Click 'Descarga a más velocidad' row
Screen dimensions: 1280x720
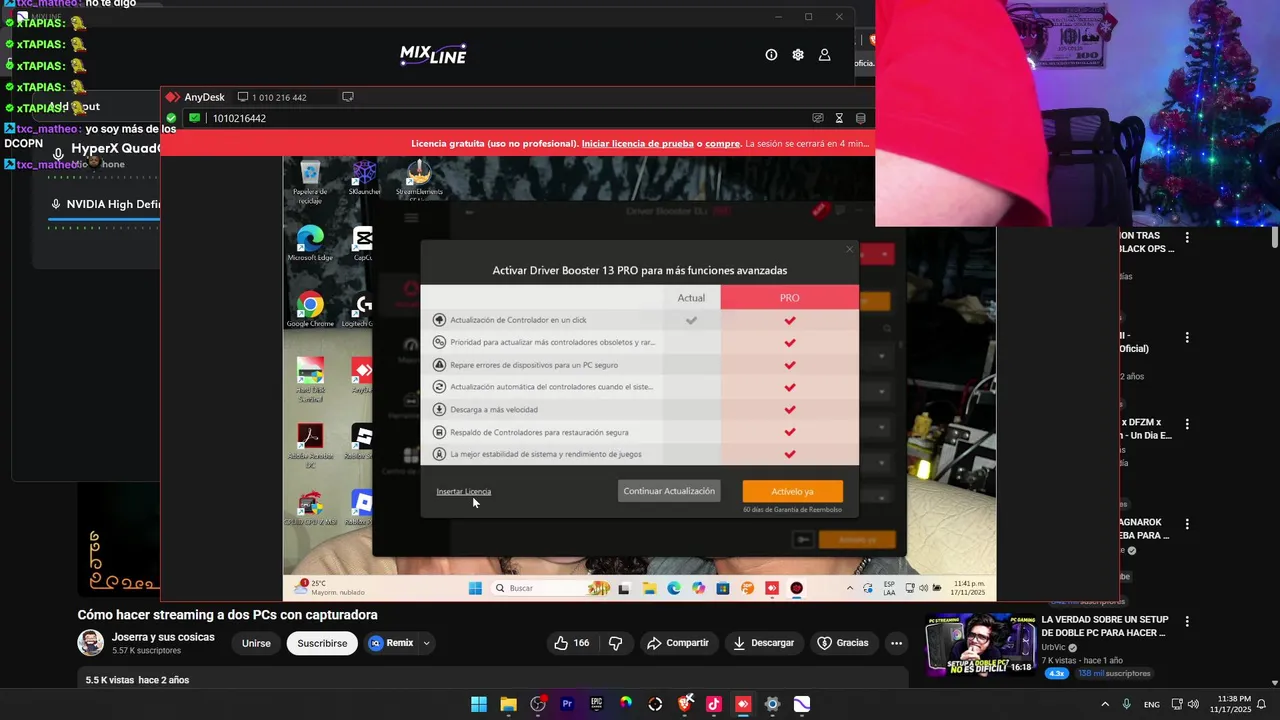640,409
